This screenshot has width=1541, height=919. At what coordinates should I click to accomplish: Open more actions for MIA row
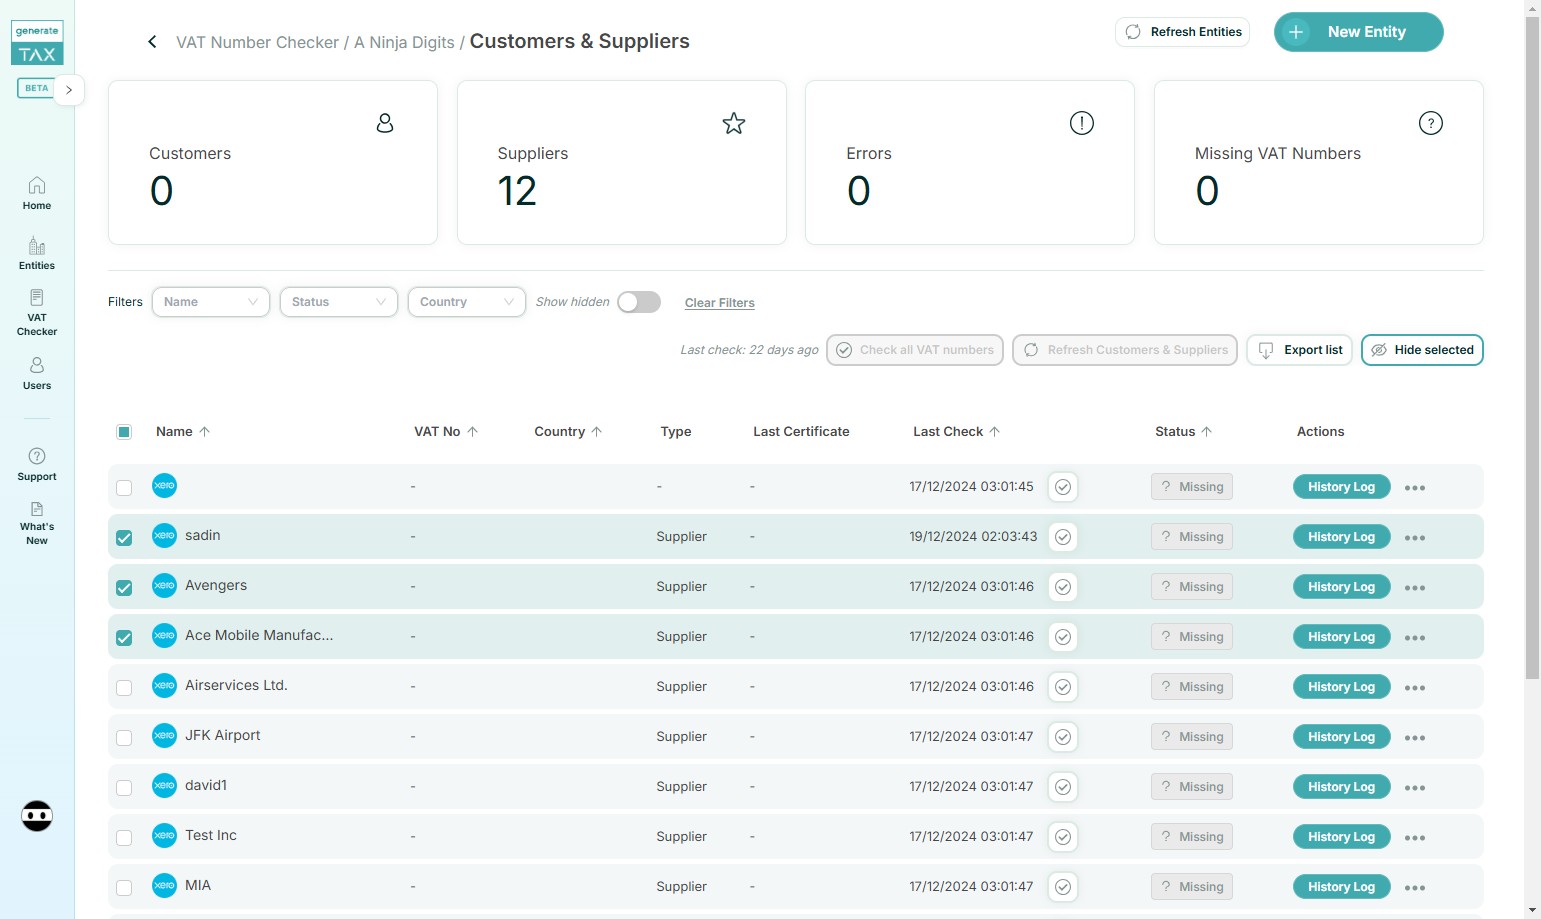click(1415, 888)
